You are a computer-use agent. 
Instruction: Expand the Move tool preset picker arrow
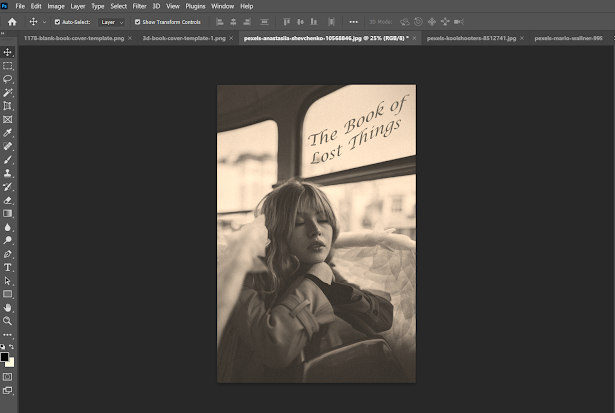pyautogui.click(x=45, y=21)
